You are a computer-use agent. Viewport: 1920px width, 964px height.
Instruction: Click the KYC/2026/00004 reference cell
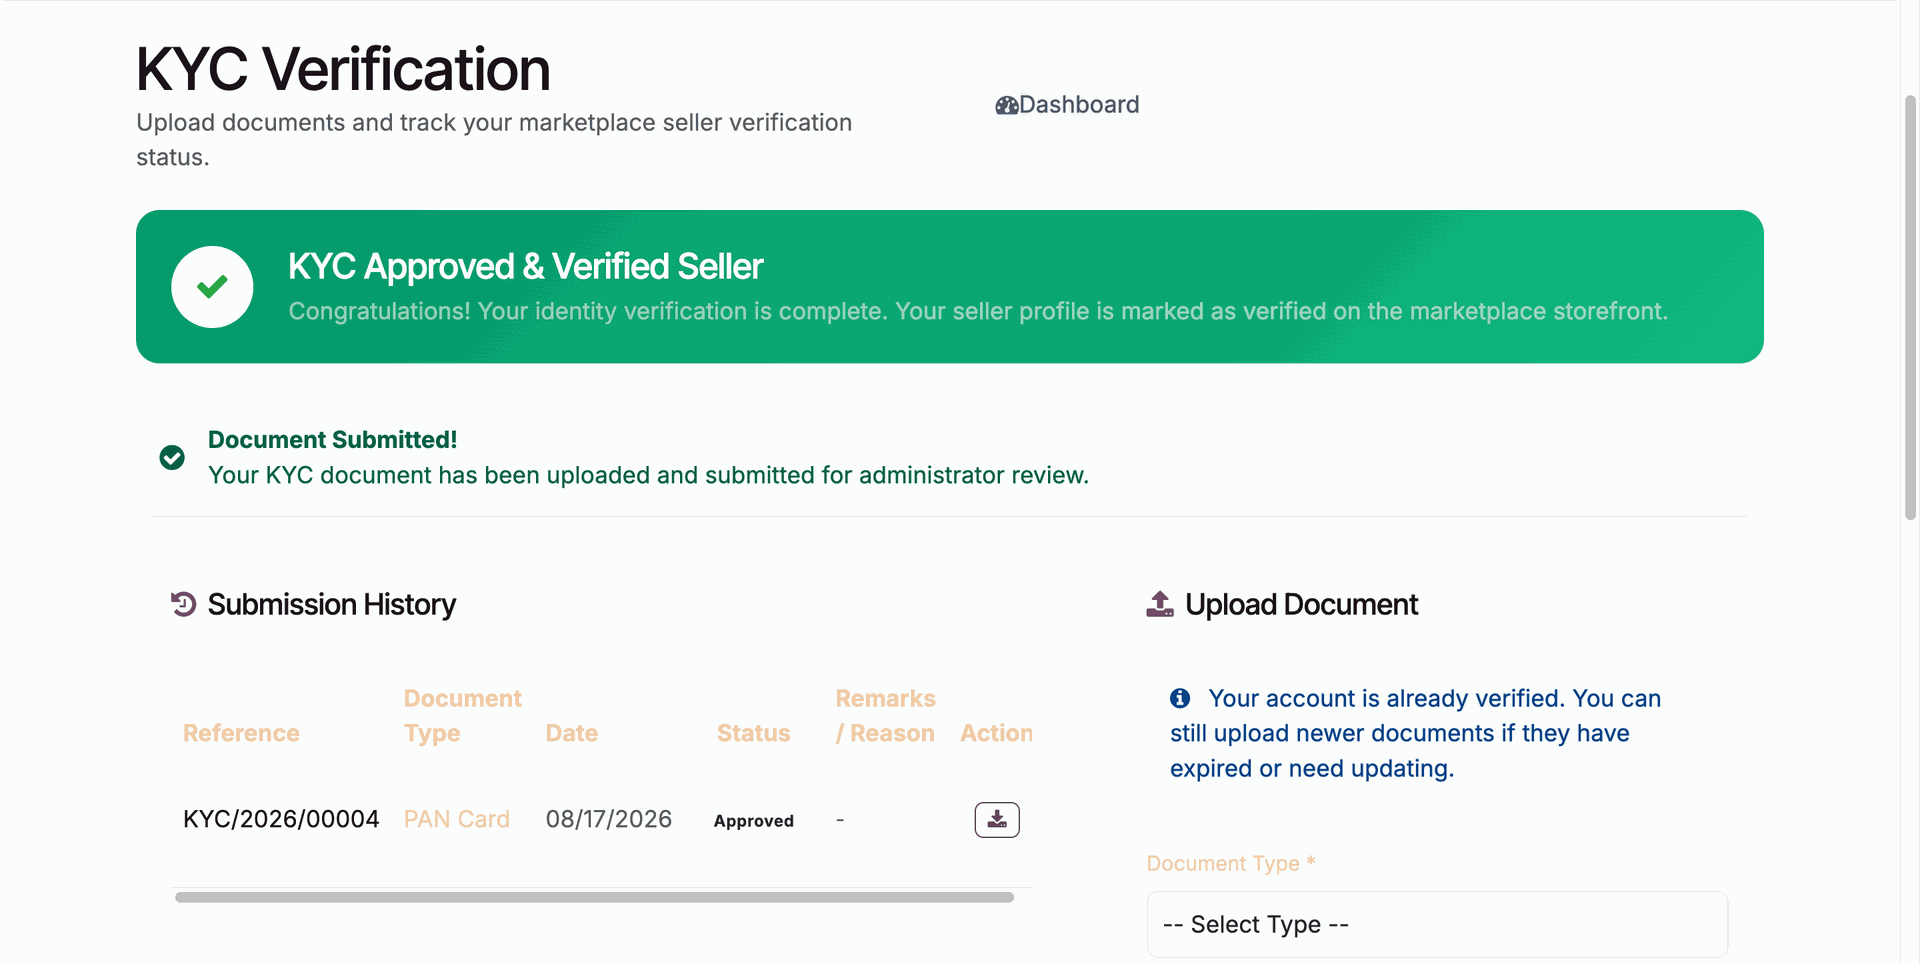click(281, 819)
